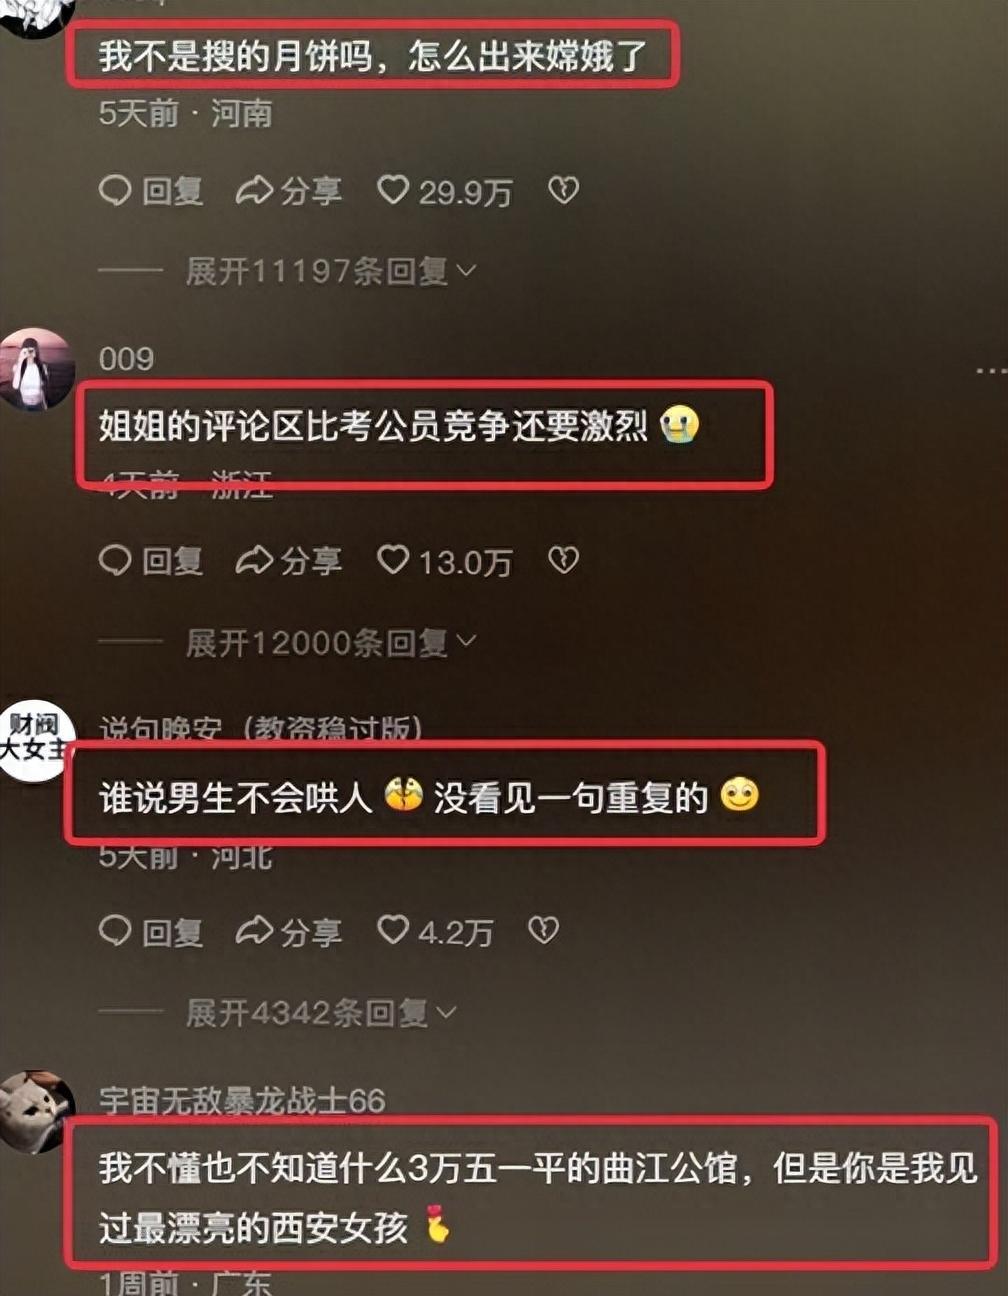The height and width of the screenshot is (1296, 1008).
Task: Reply to user 009's comment
Action: [151, 561]
